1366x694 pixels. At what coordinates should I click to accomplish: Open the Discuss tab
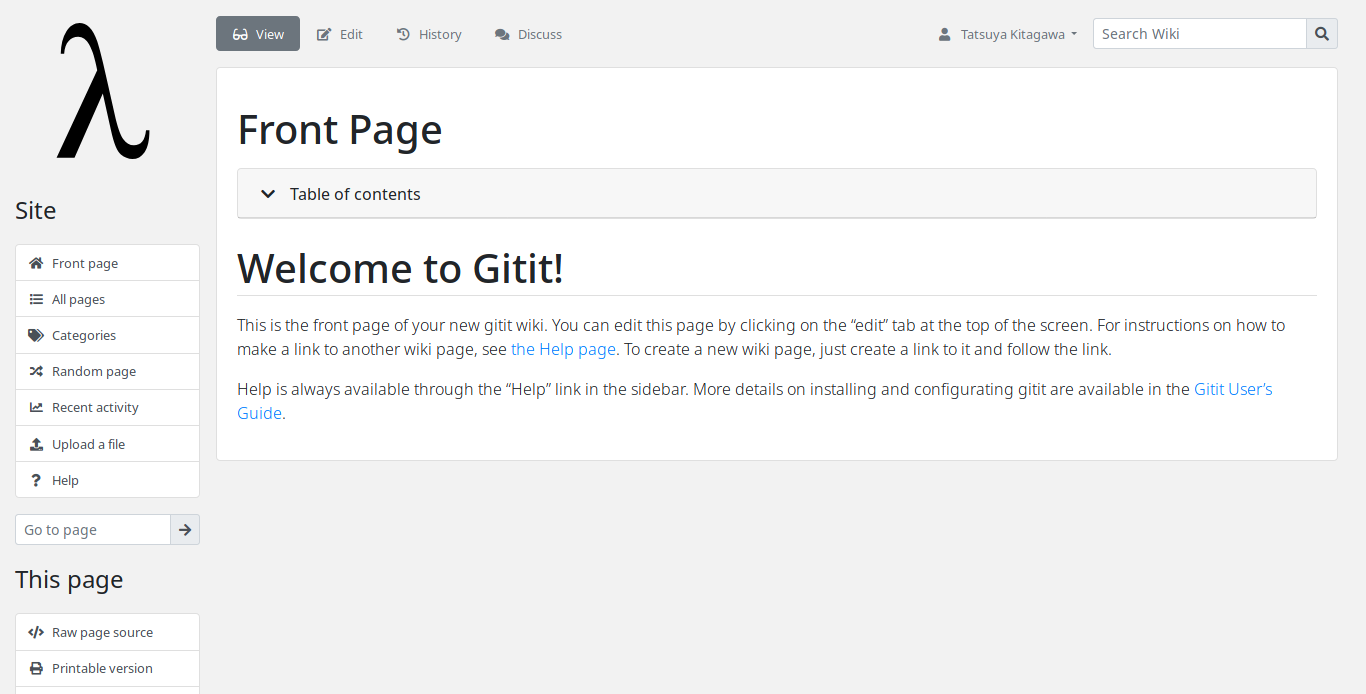pyautogui.click(x=528, y=34)
